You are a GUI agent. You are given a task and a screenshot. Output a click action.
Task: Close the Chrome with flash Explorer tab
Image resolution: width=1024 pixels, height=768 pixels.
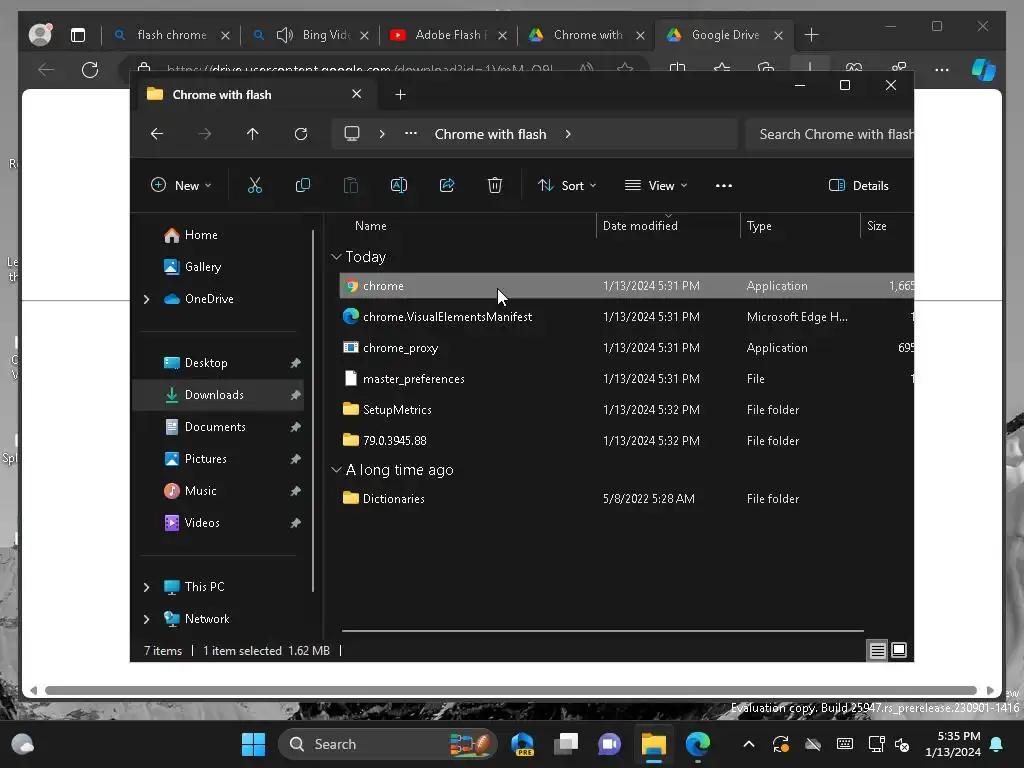tap(357, 94)
